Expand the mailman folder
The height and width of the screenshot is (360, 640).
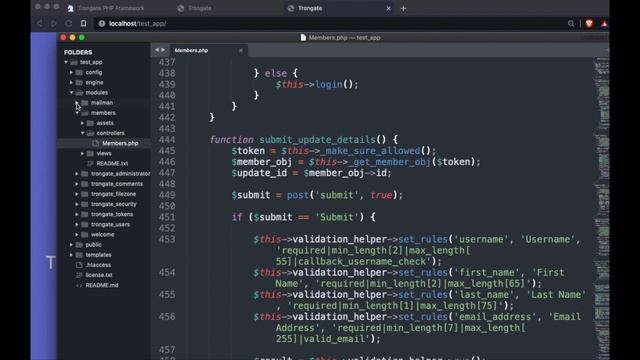[77, 103]
